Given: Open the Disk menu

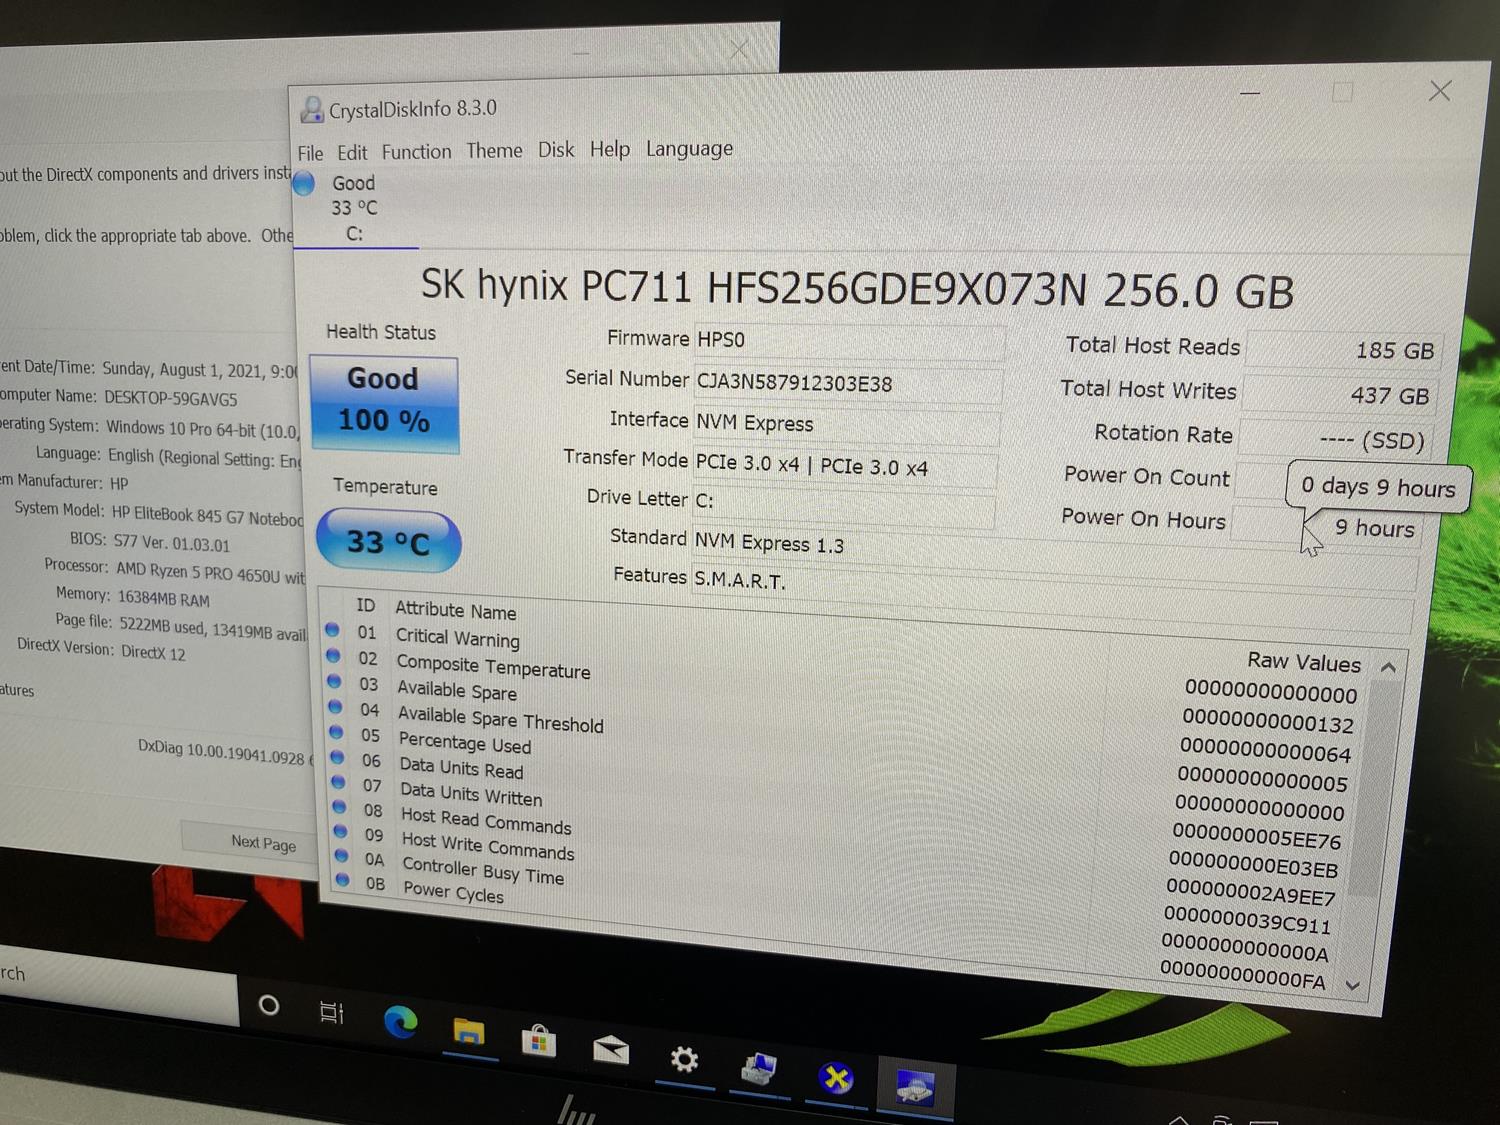Looking at the screenshot, I should pyautogui.click(x=556, y=149).
